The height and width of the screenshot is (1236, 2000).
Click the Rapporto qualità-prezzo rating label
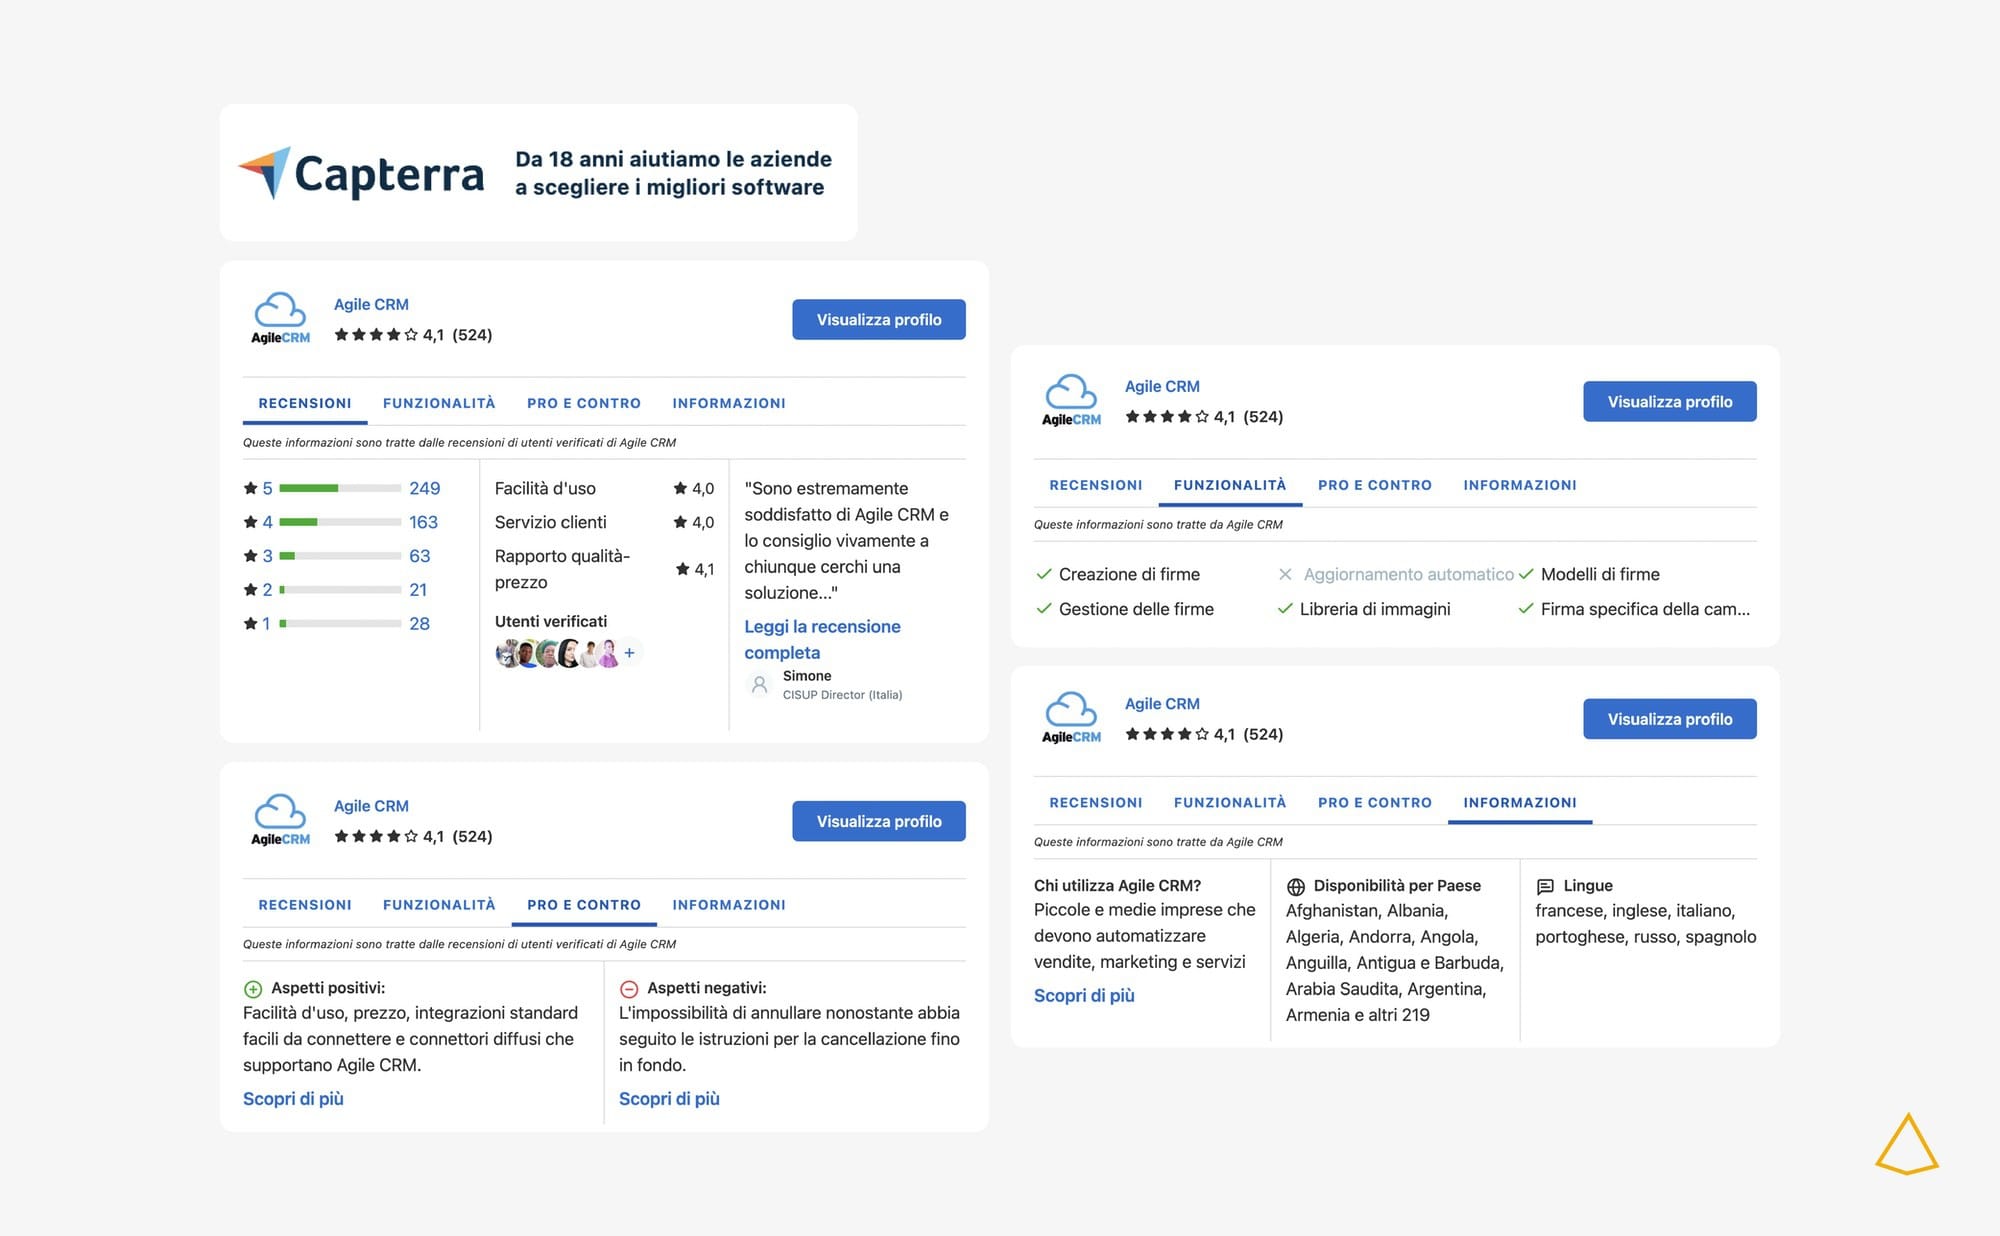pos(562,569)
